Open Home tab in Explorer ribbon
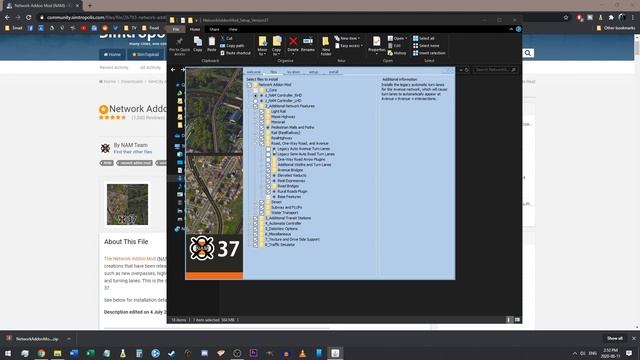This screenshot has height=360, width=640. [x=195, y=29]
